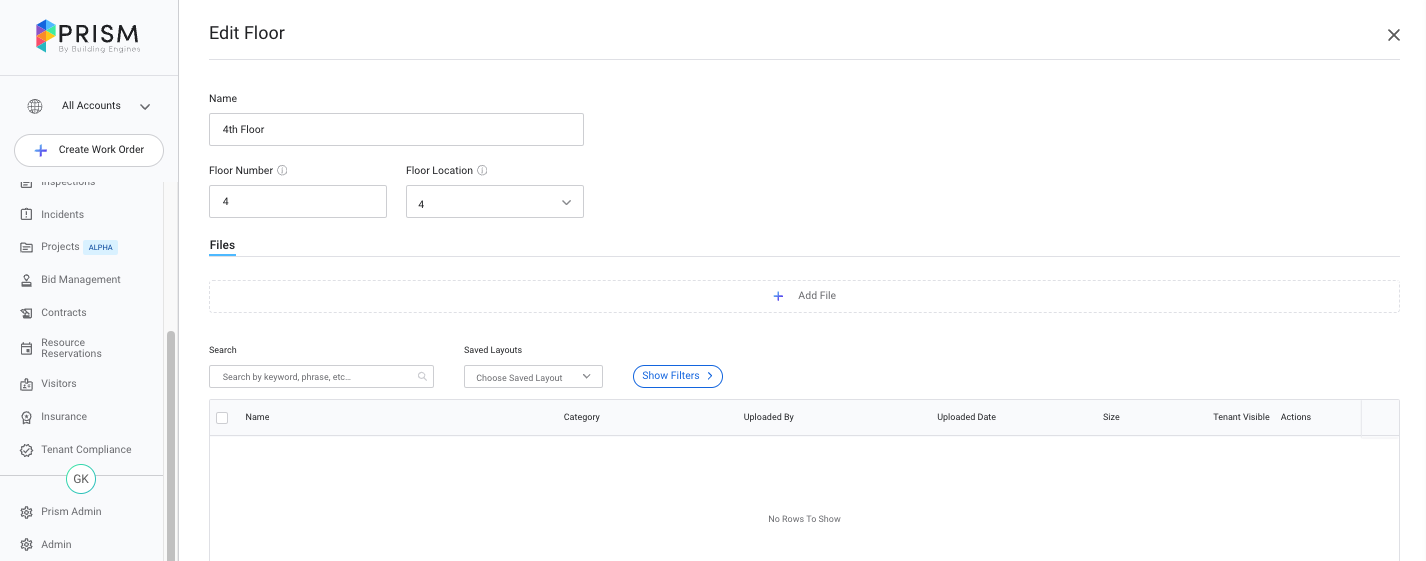1426x561 pixels.
Task: Click the Visitors sidebar icon
Action: point(27,384)
